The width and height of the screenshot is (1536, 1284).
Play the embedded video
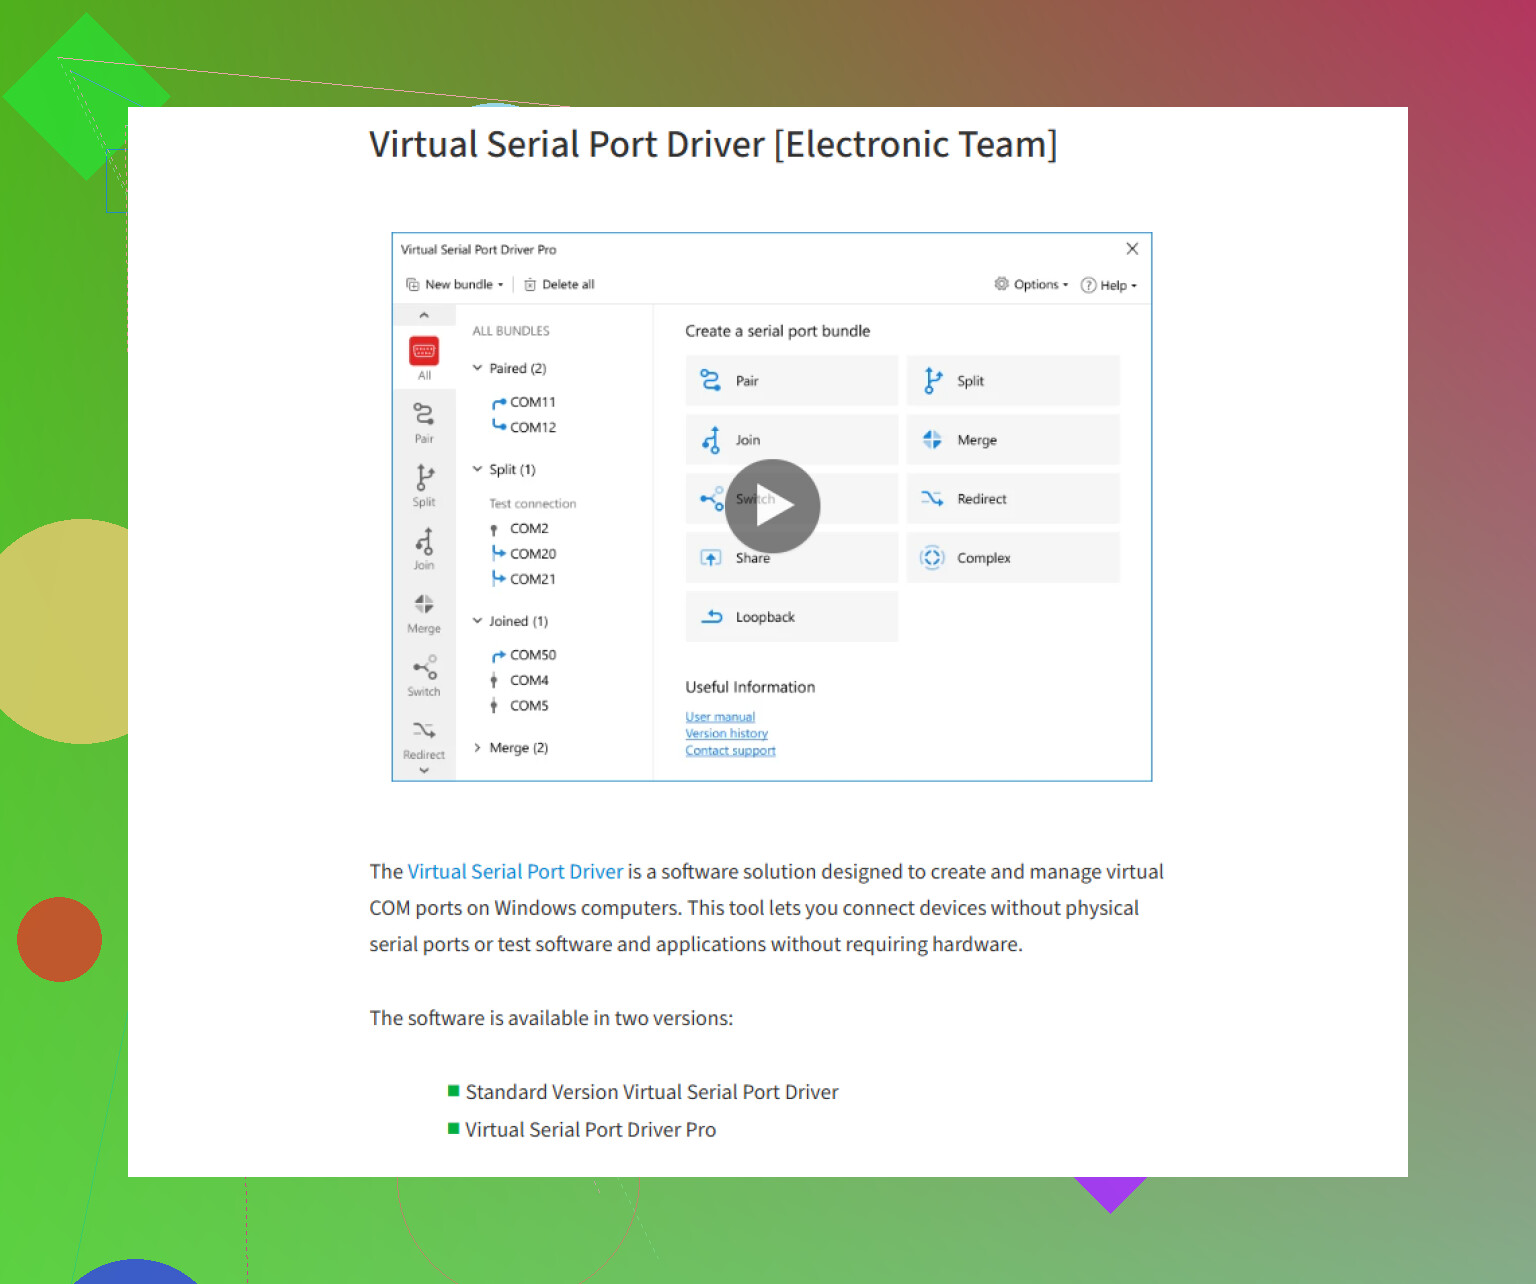[x=772, y=506]
